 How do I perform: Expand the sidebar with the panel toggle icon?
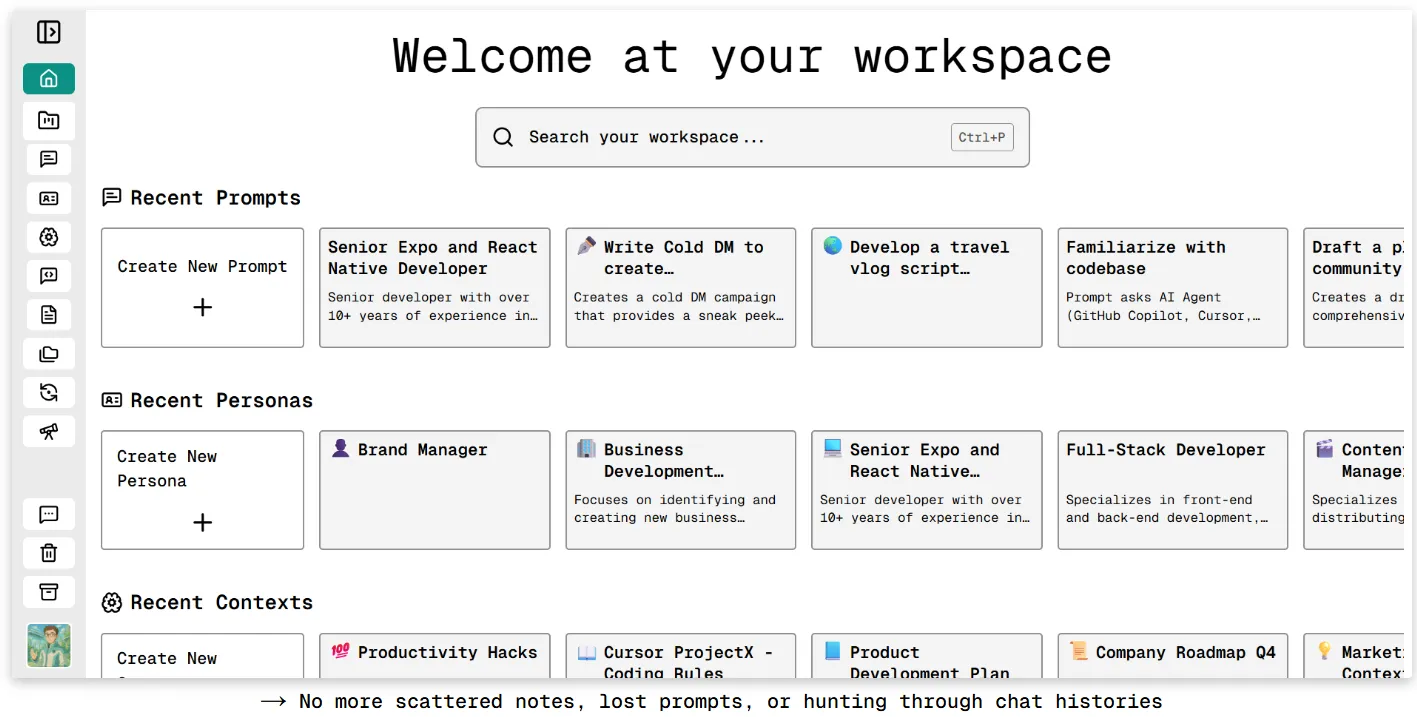click(x=48, y=32)
